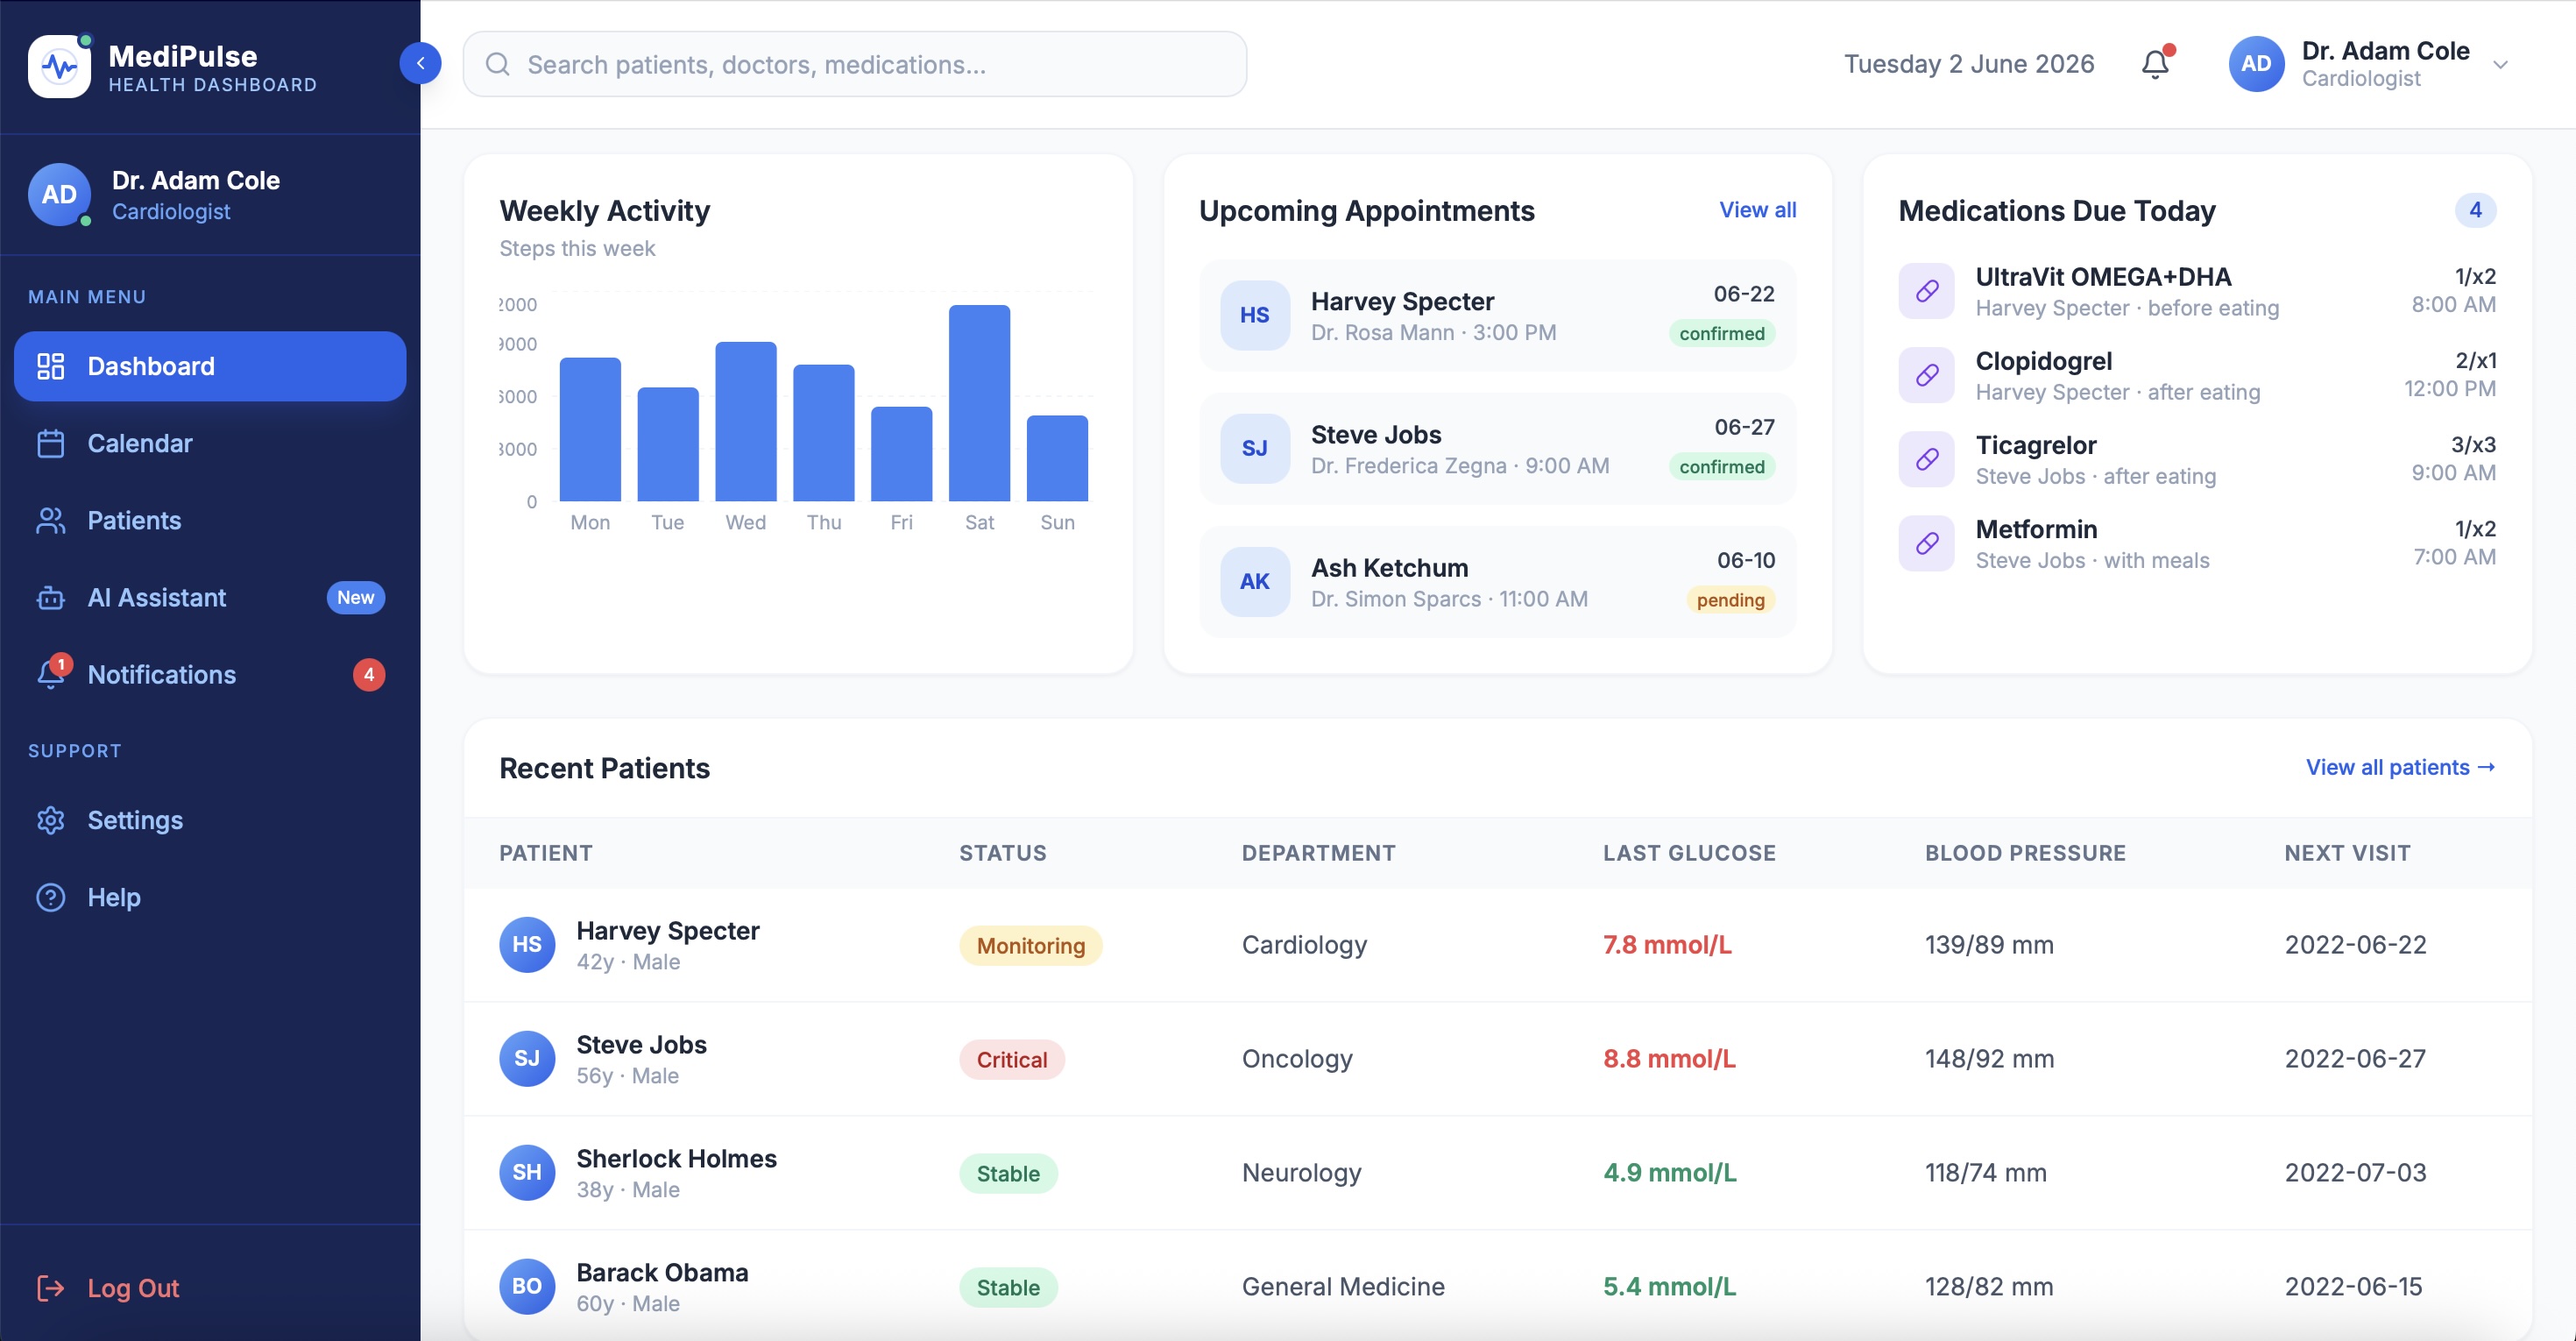Click confirmed status for Steve Jobs appointment
Viewport: 2576px width, 1341px height.
pyautogui.click(x=1721, y=466)
